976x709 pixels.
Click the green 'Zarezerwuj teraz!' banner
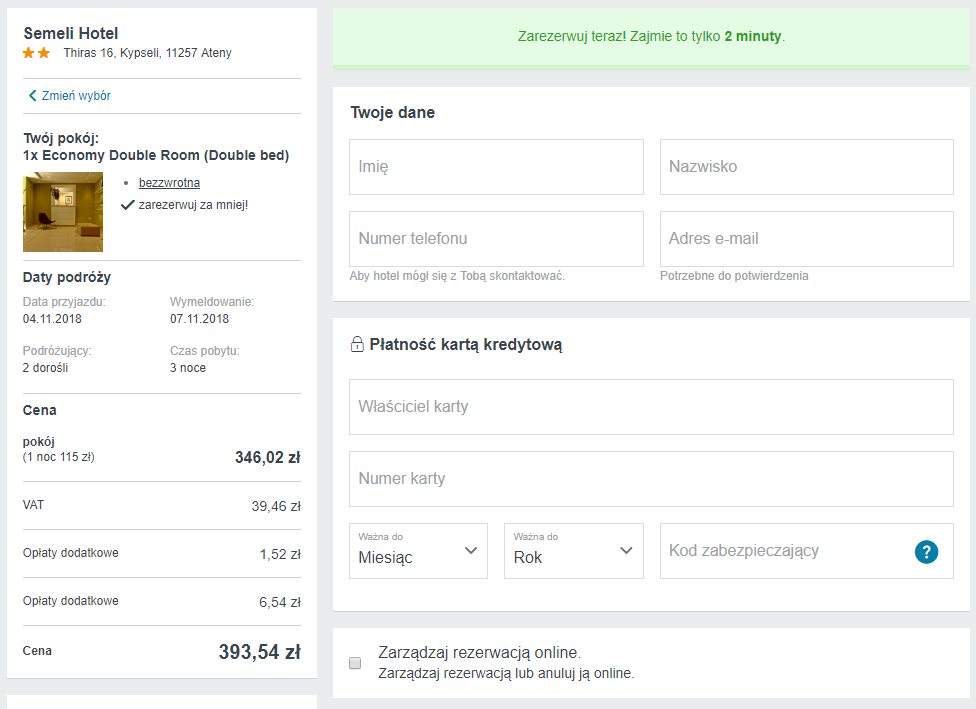(651, 37)
